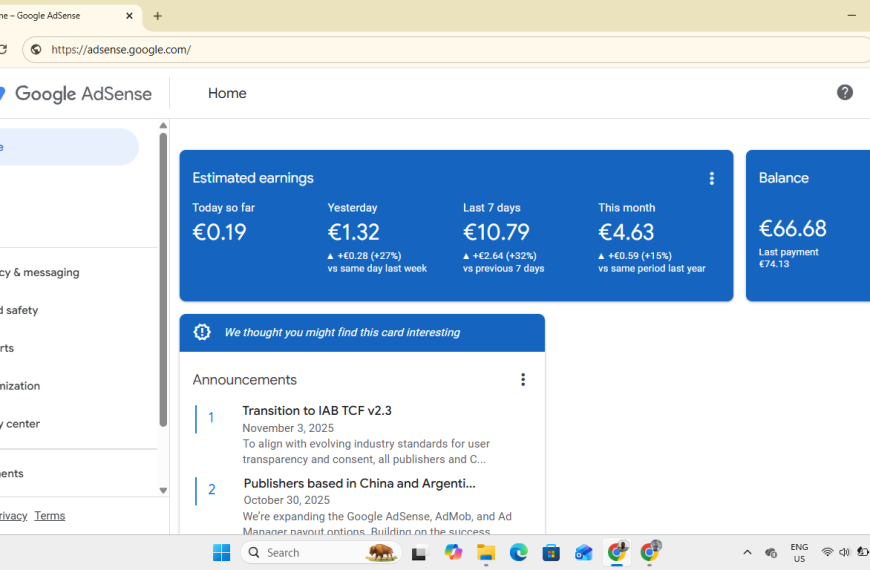870x570 pixels.
Task: Click the sidebar vertical scrollbar thumb
Action: coord(163,280)
